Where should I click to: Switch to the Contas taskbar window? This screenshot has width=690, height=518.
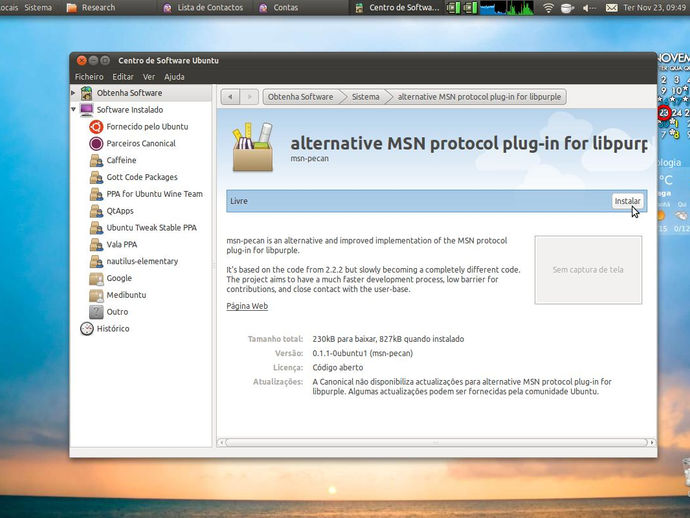[279, 7]
